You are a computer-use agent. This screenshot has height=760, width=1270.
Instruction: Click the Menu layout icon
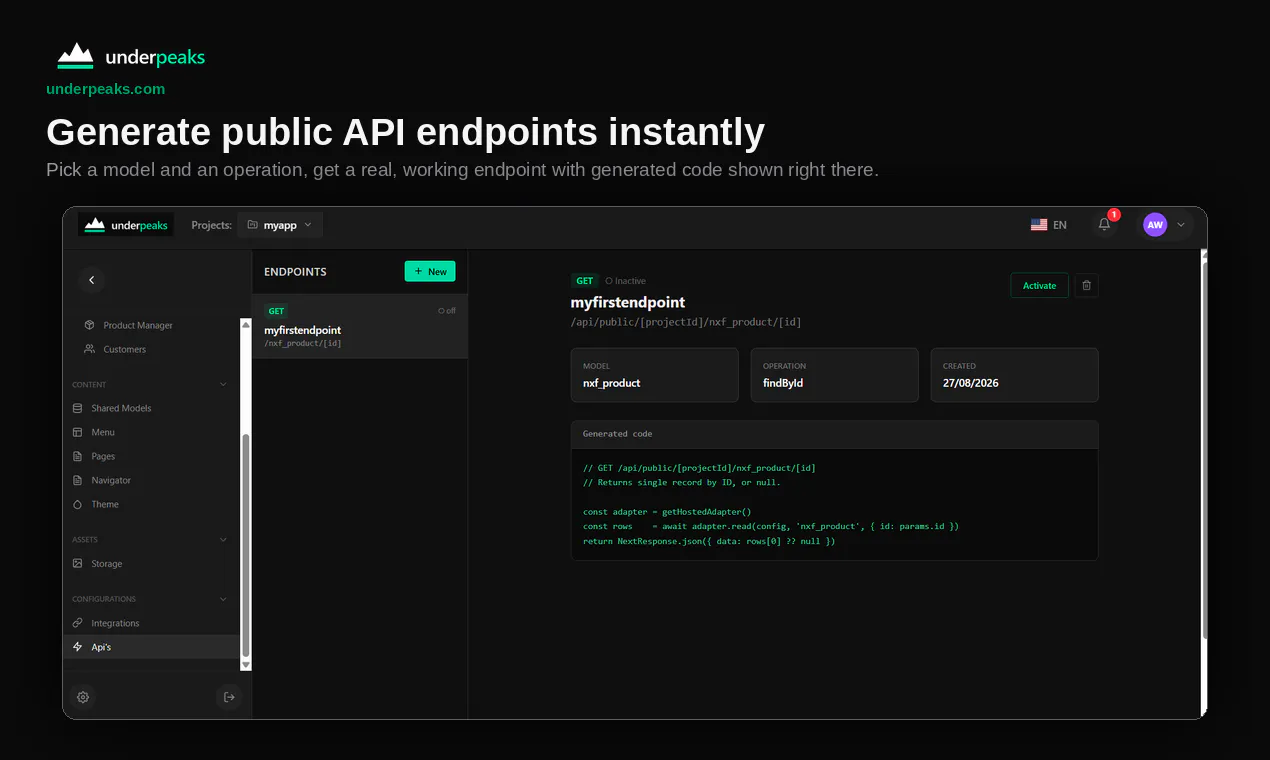78,432
